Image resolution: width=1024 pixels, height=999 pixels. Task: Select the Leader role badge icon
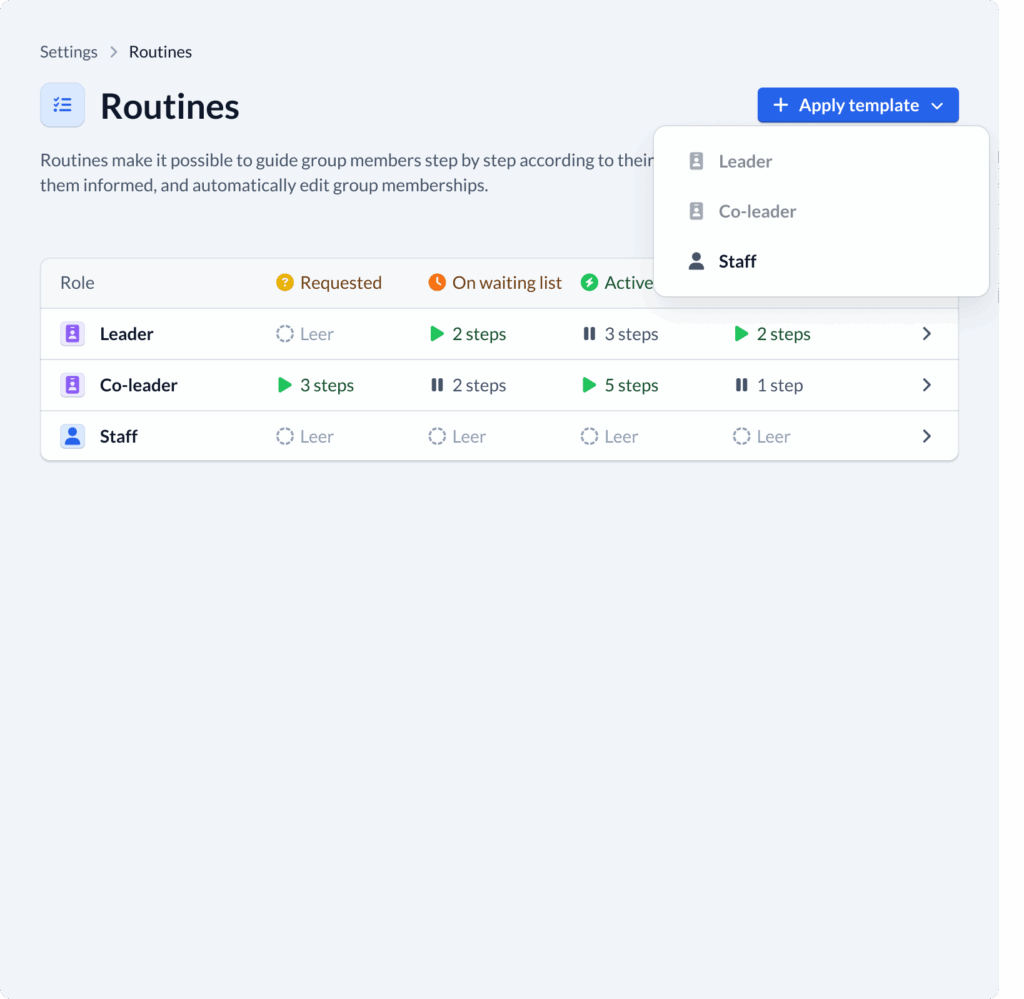click(x=72, y=333)
